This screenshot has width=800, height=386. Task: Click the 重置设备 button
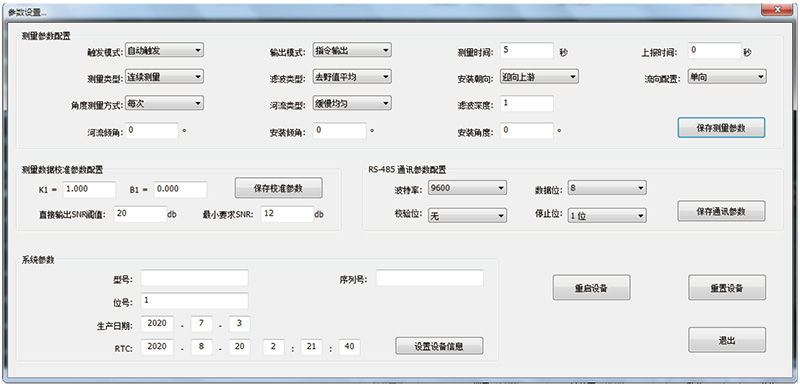tap(727, 288)
